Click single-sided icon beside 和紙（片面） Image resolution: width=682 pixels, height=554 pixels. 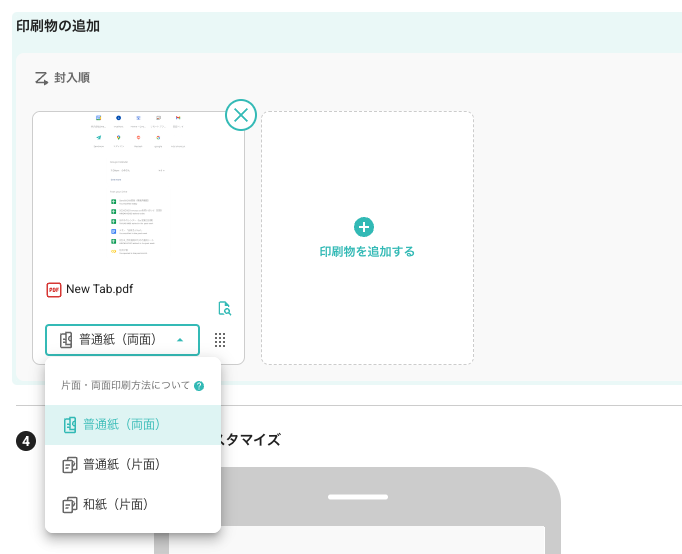coord(70,505)
